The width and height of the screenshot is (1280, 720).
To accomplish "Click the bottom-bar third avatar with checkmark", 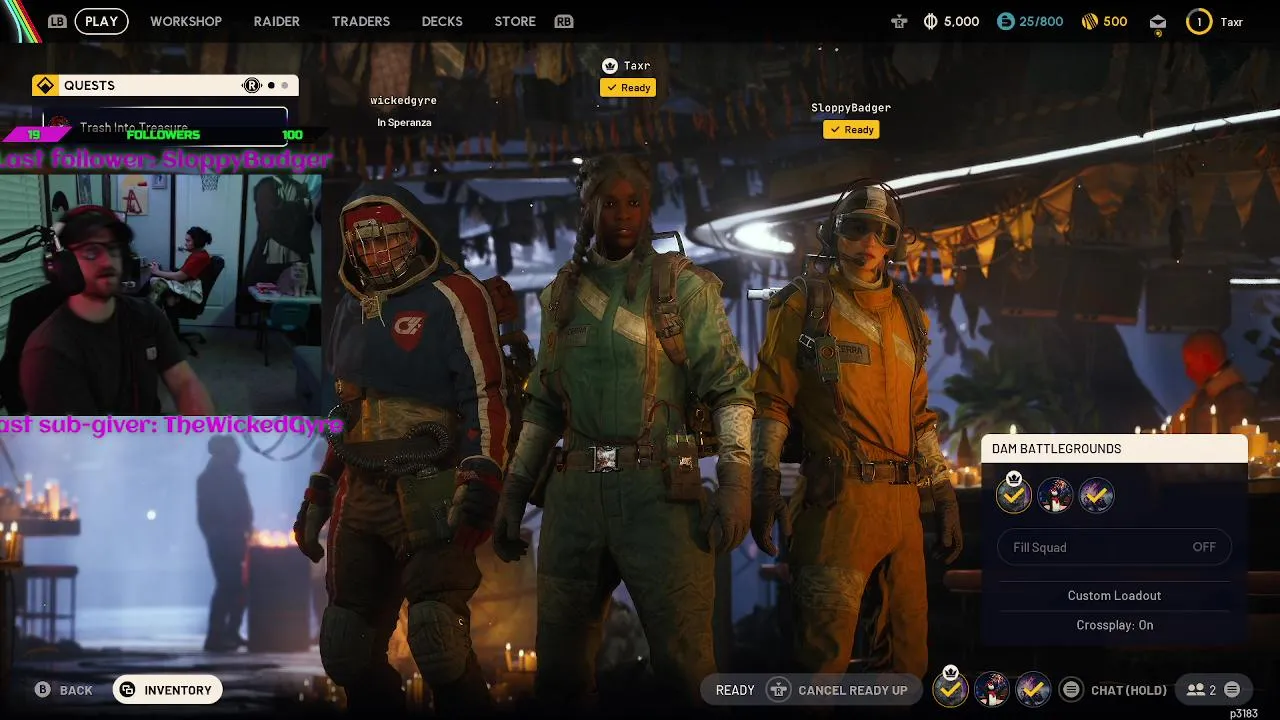I will tap(1033, 689).
